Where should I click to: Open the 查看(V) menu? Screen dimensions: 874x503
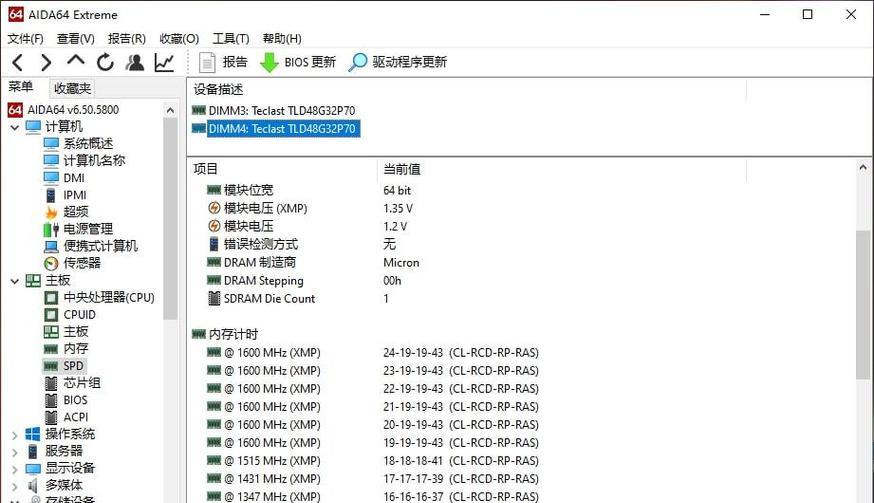(x=76, y=38)
